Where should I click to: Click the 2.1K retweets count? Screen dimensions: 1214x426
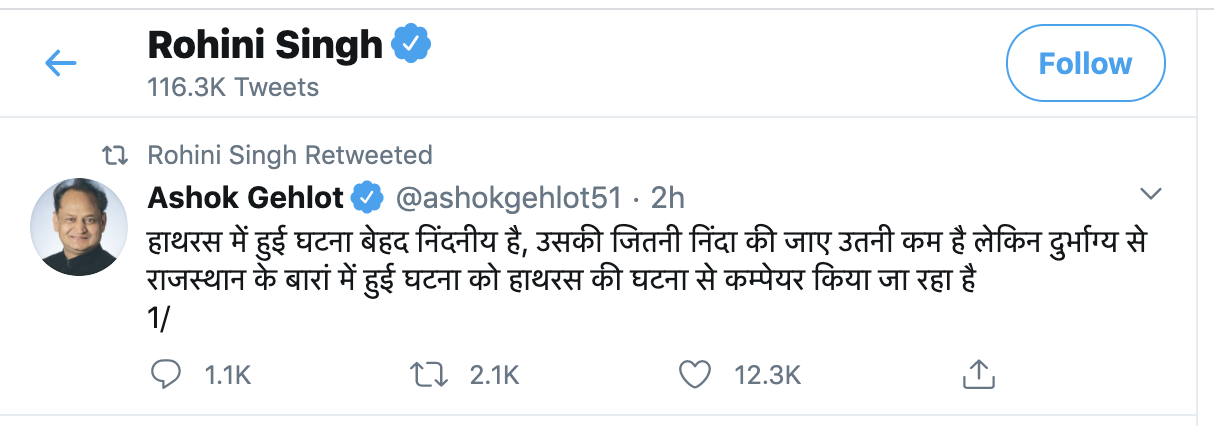pos(494,375)
